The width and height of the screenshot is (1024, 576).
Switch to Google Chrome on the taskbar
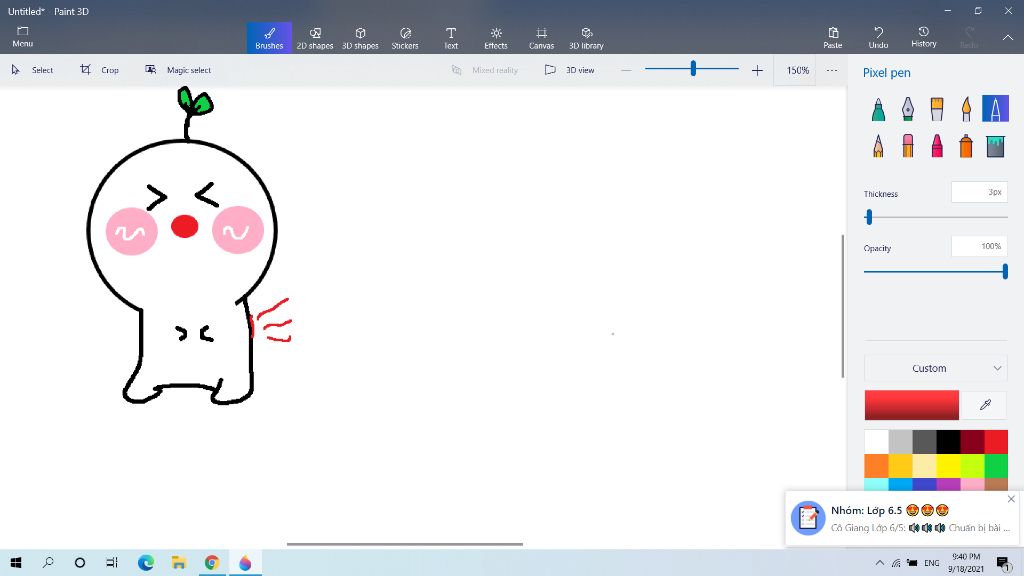tap(212, 562)
